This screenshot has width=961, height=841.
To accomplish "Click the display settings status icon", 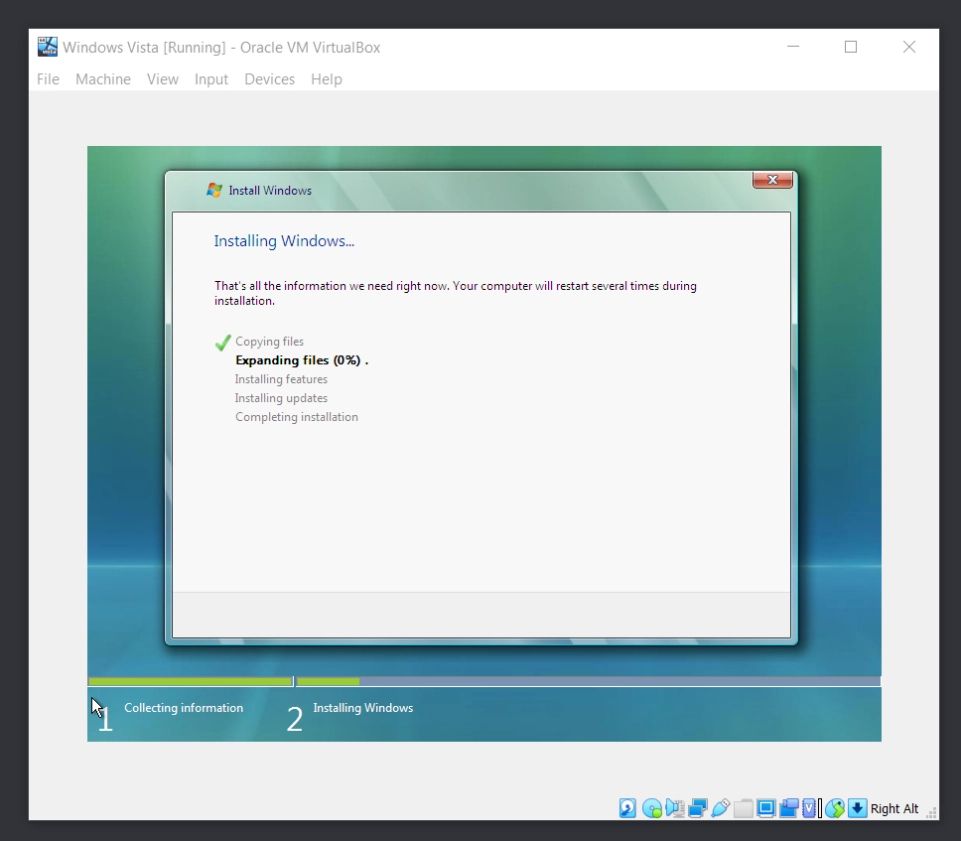I will (x=766, y=808).
